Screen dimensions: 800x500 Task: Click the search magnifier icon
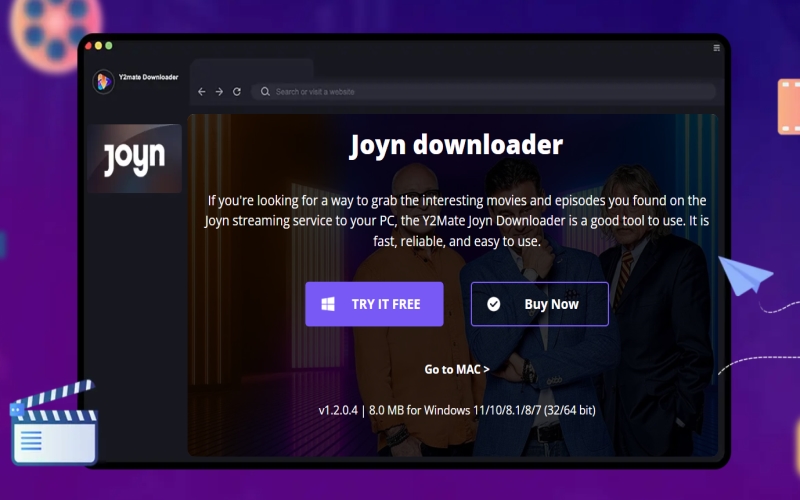(265, 92)
